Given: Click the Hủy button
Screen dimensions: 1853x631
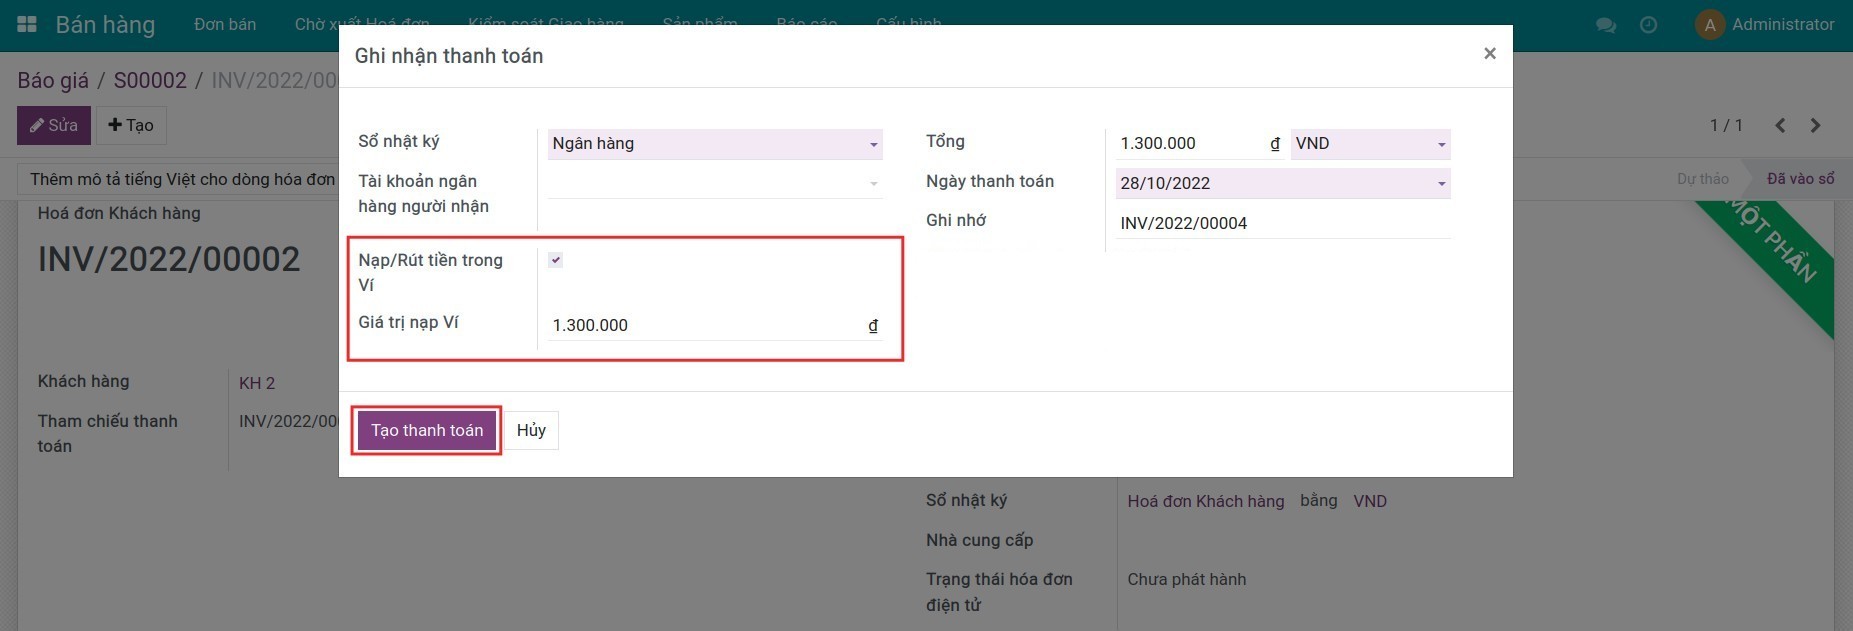Looking at the screenshot, I should coord(531,431).
